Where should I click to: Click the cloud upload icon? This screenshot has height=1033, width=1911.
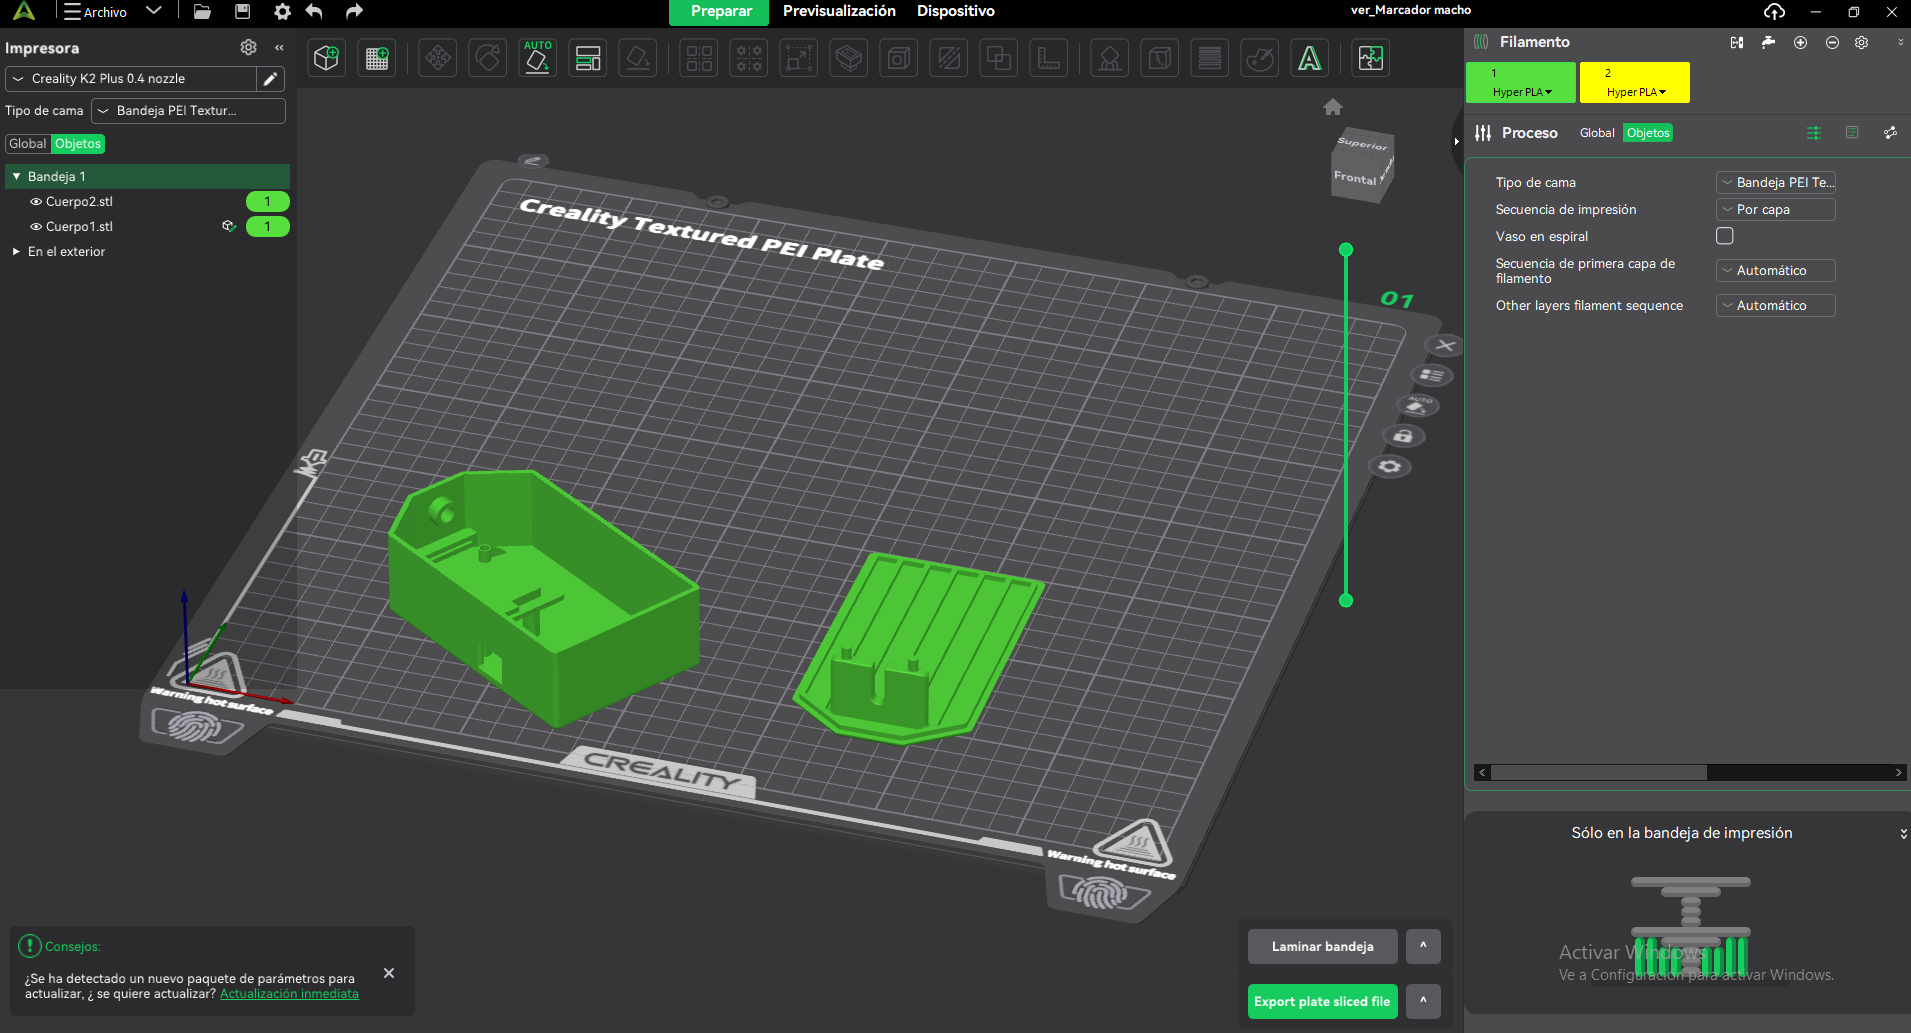tap(1774, 12)
